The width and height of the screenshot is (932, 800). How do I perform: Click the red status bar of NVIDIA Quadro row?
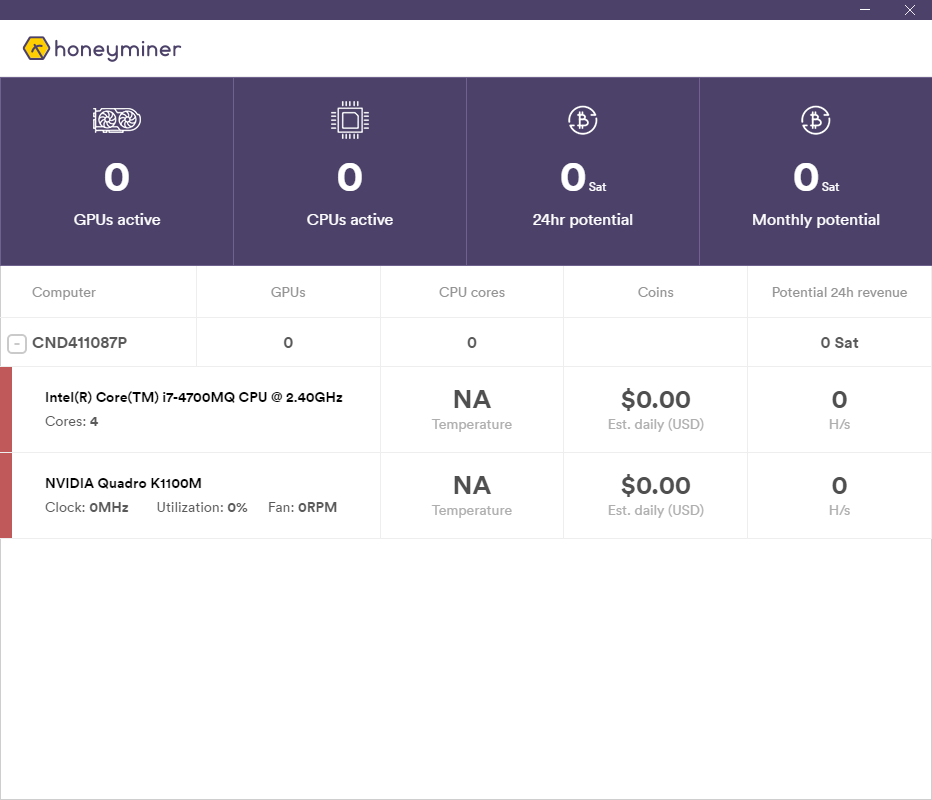coord(6,496)
